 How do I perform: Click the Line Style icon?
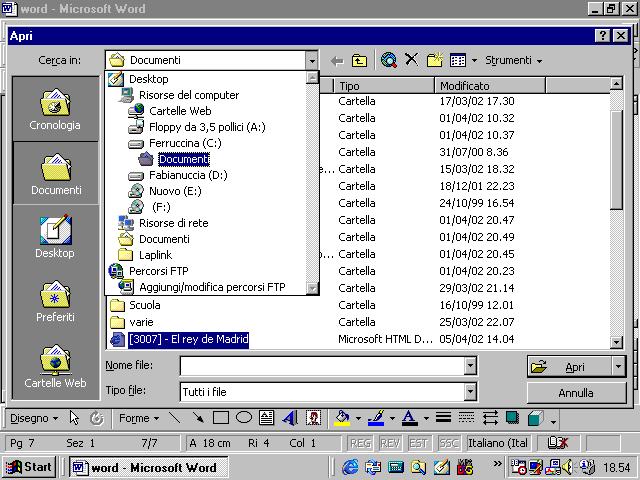pos(443,418)
